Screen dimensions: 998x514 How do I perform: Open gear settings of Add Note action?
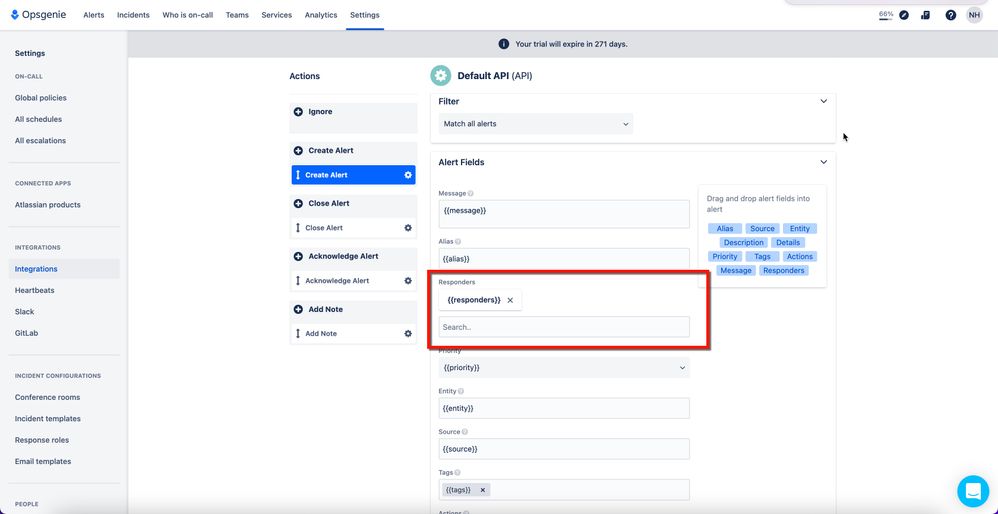[x=408, y=333]
